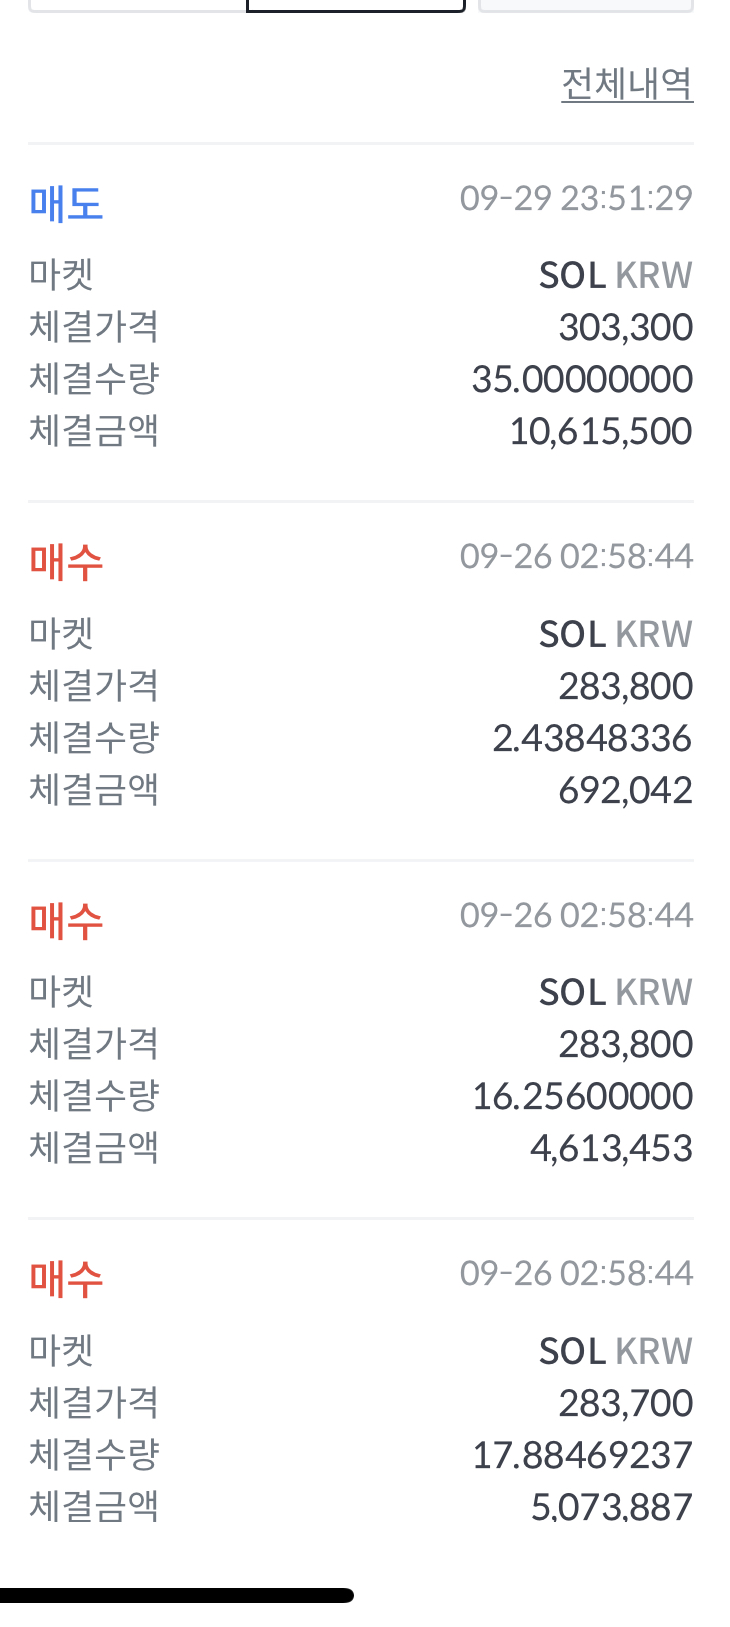Tap the 692,042 executed amount
730x1627 pixels.
625,790
